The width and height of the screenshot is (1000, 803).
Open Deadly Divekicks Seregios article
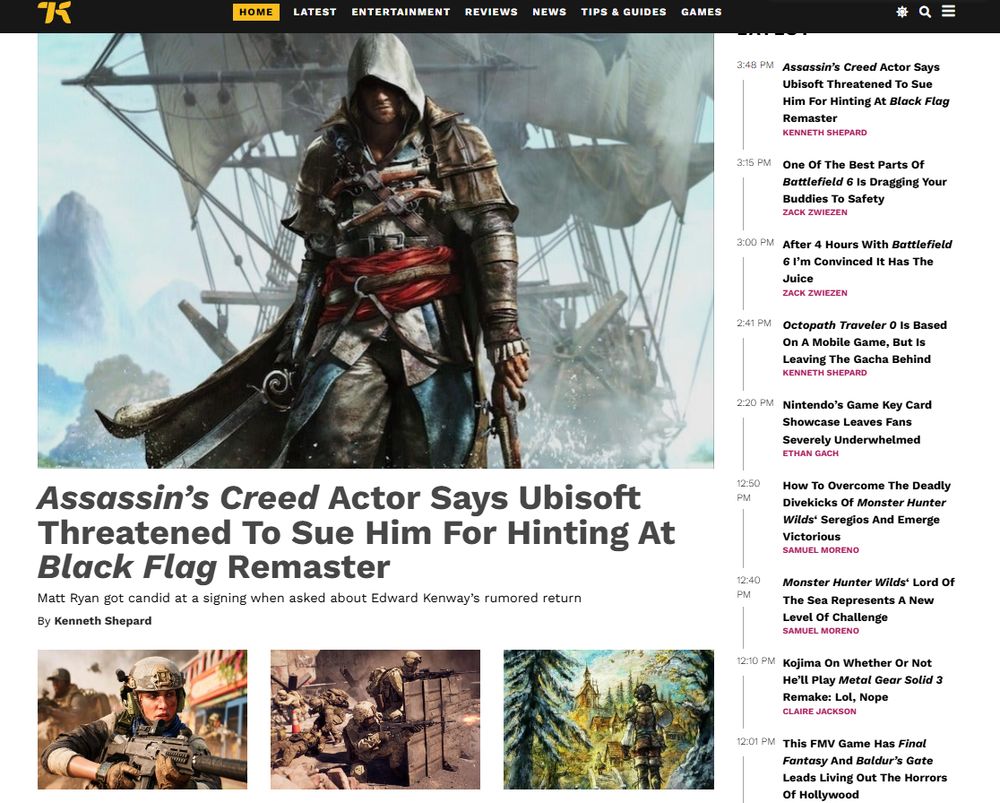pos(866,511)
